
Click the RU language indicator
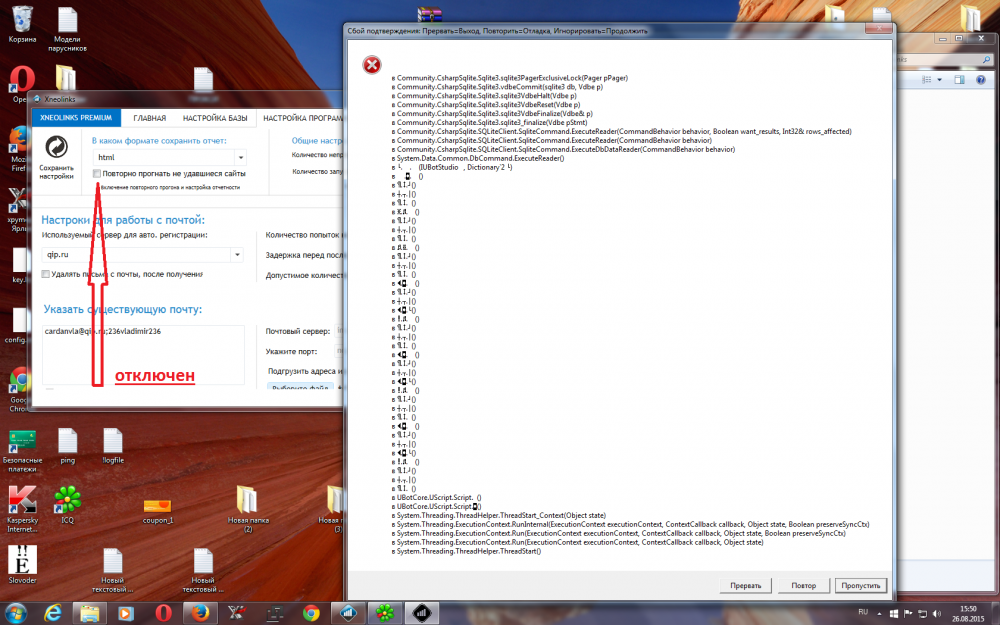point(863,612)
